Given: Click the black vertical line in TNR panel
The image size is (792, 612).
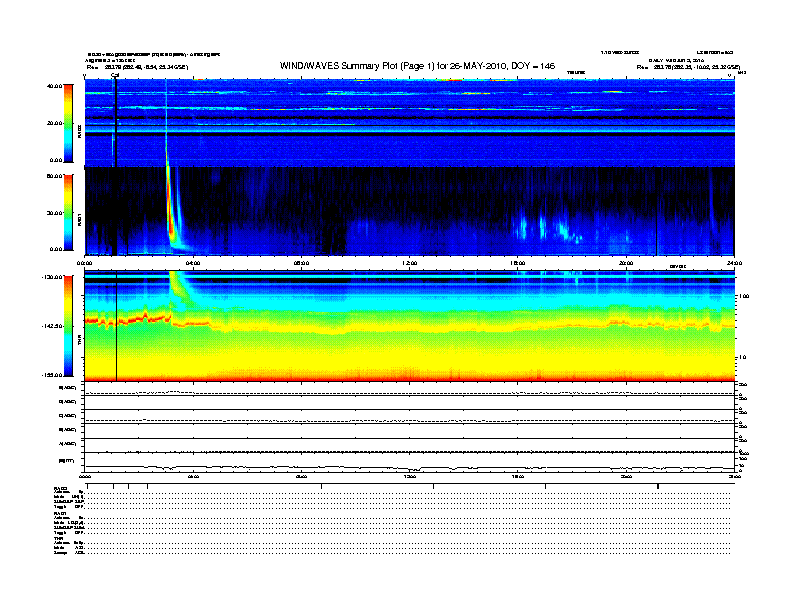Looking at the screenshot, I should 117,326.
